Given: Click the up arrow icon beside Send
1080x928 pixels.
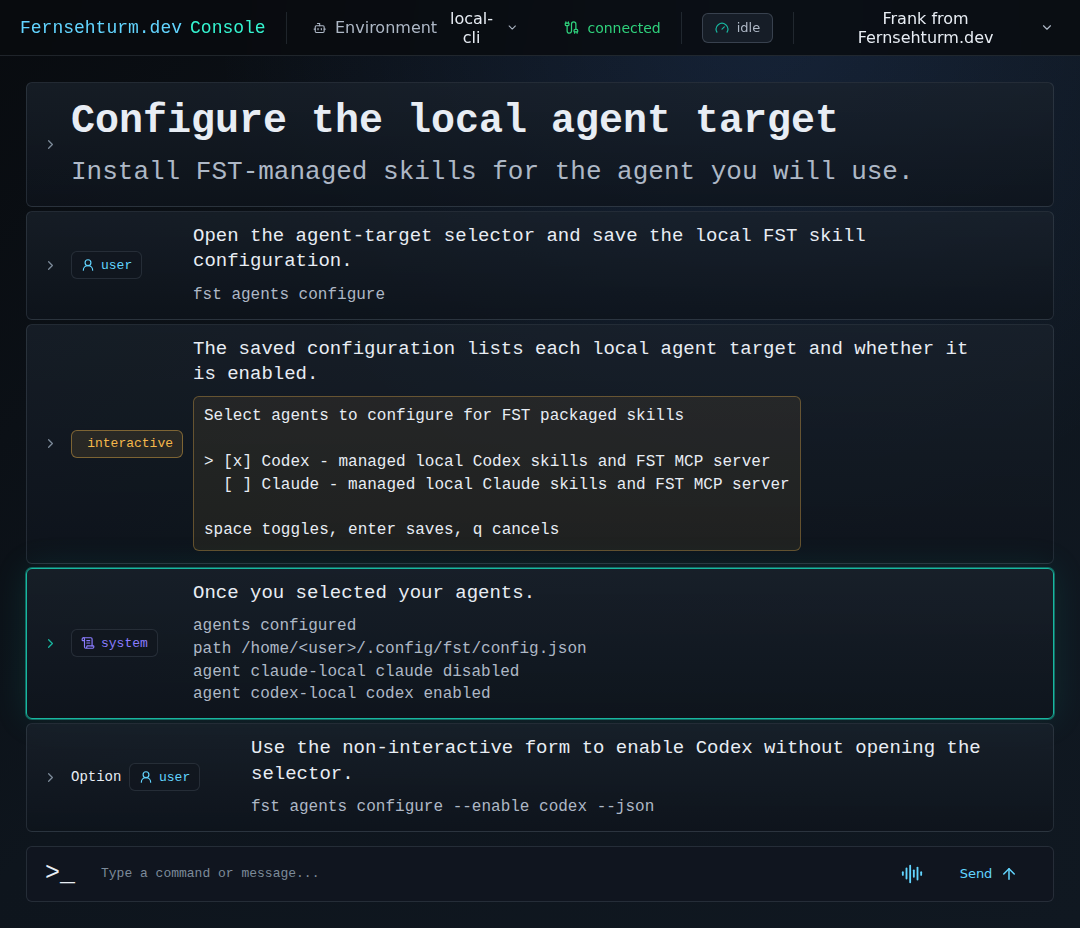Looking at the screenshot, I should click(x=1009, y=874).
